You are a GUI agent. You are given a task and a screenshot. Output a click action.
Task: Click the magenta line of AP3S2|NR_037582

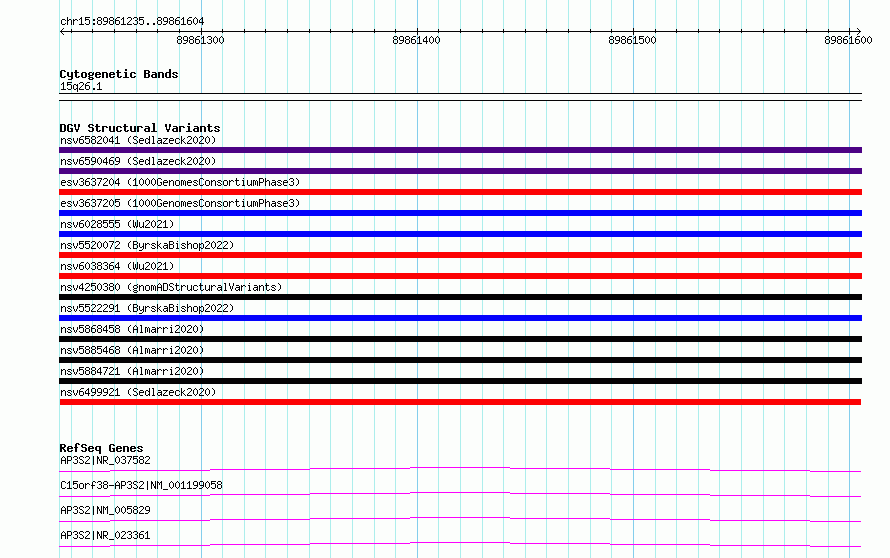[x=460, y=469]
